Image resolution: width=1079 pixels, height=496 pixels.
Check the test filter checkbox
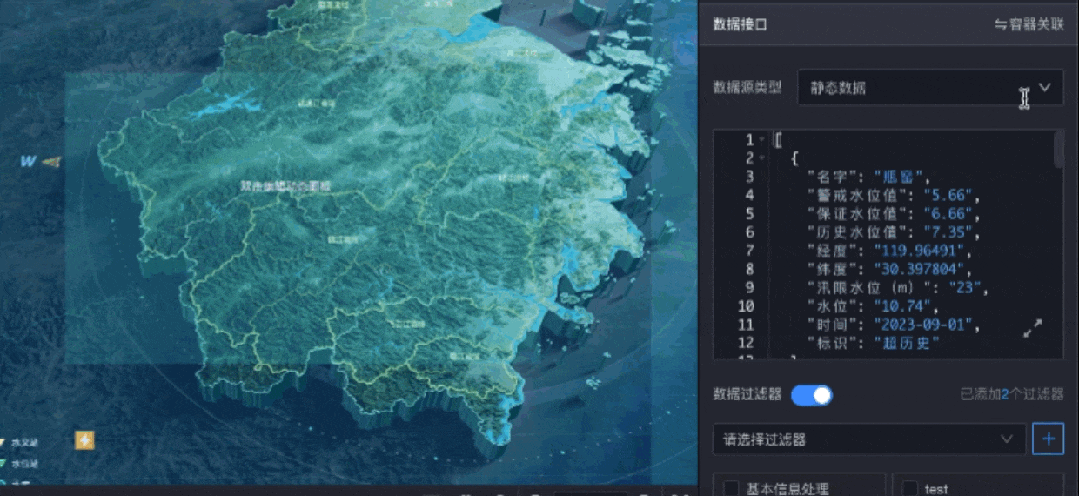coord(910,488)
